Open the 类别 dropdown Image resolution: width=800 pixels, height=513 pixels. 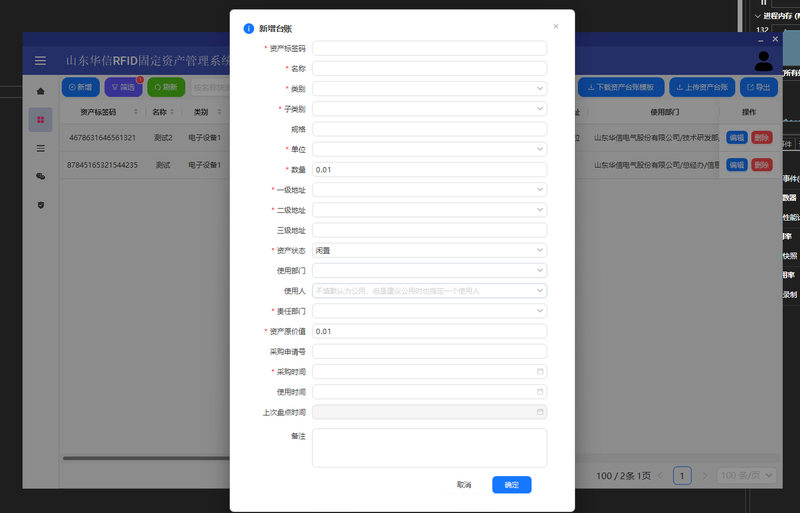(430, 89)
